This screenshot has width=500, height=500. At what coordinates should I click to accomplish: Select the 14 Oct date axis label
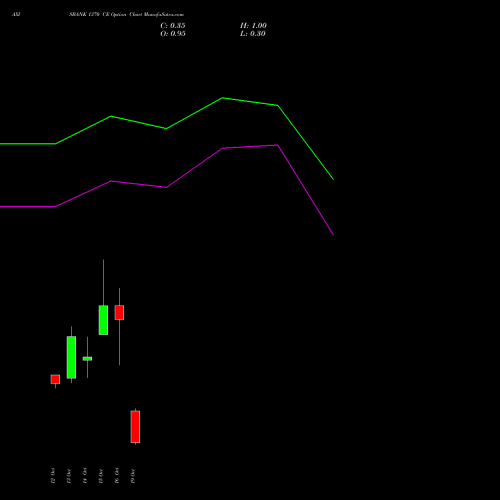point(85,476)
